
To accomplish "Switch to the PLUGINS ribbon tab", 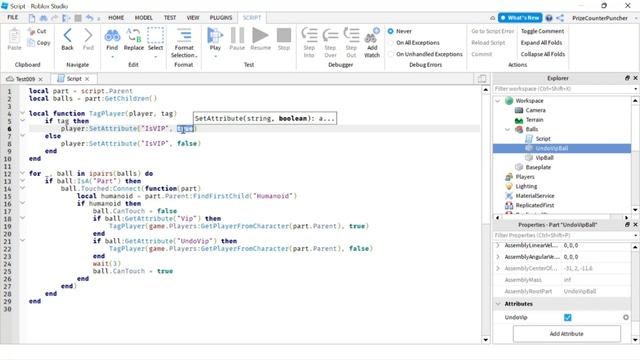I will point(221,18).
